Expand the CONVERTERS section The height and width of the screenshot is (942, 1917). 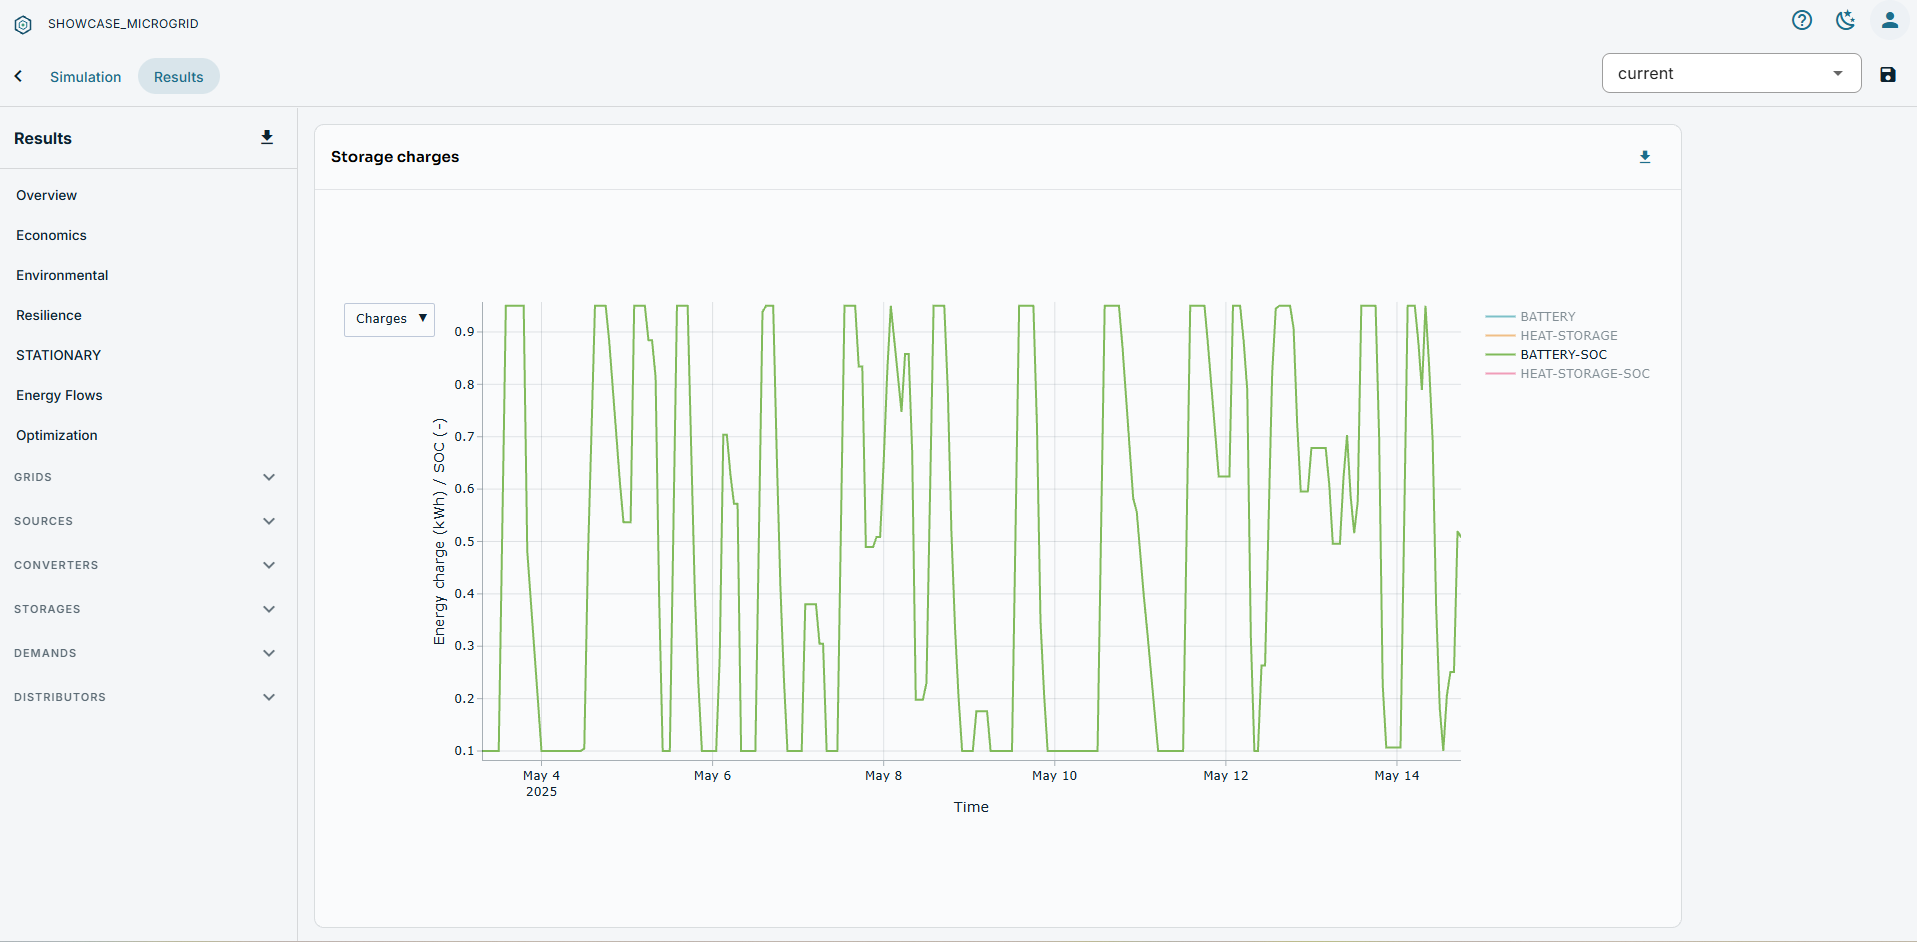pos(145,565)
